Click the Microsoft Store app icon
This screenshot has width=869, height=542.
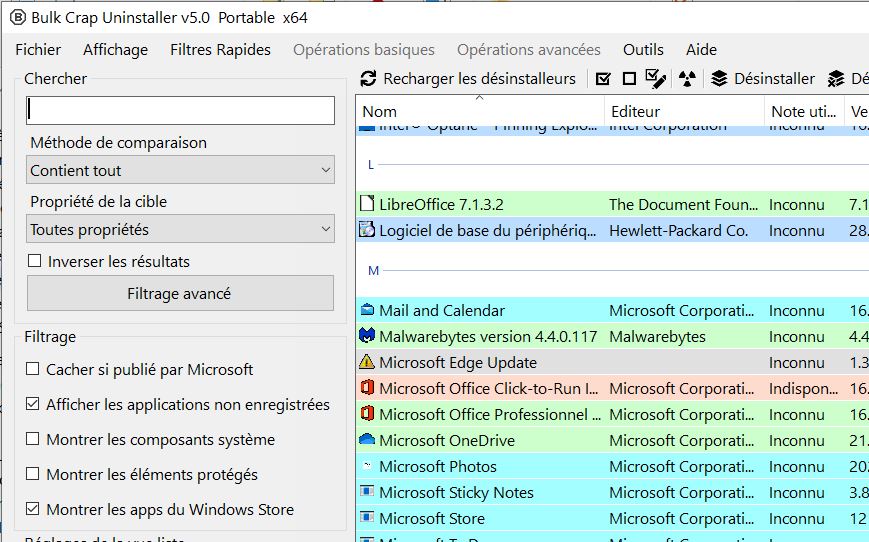(x=367, y=517)
